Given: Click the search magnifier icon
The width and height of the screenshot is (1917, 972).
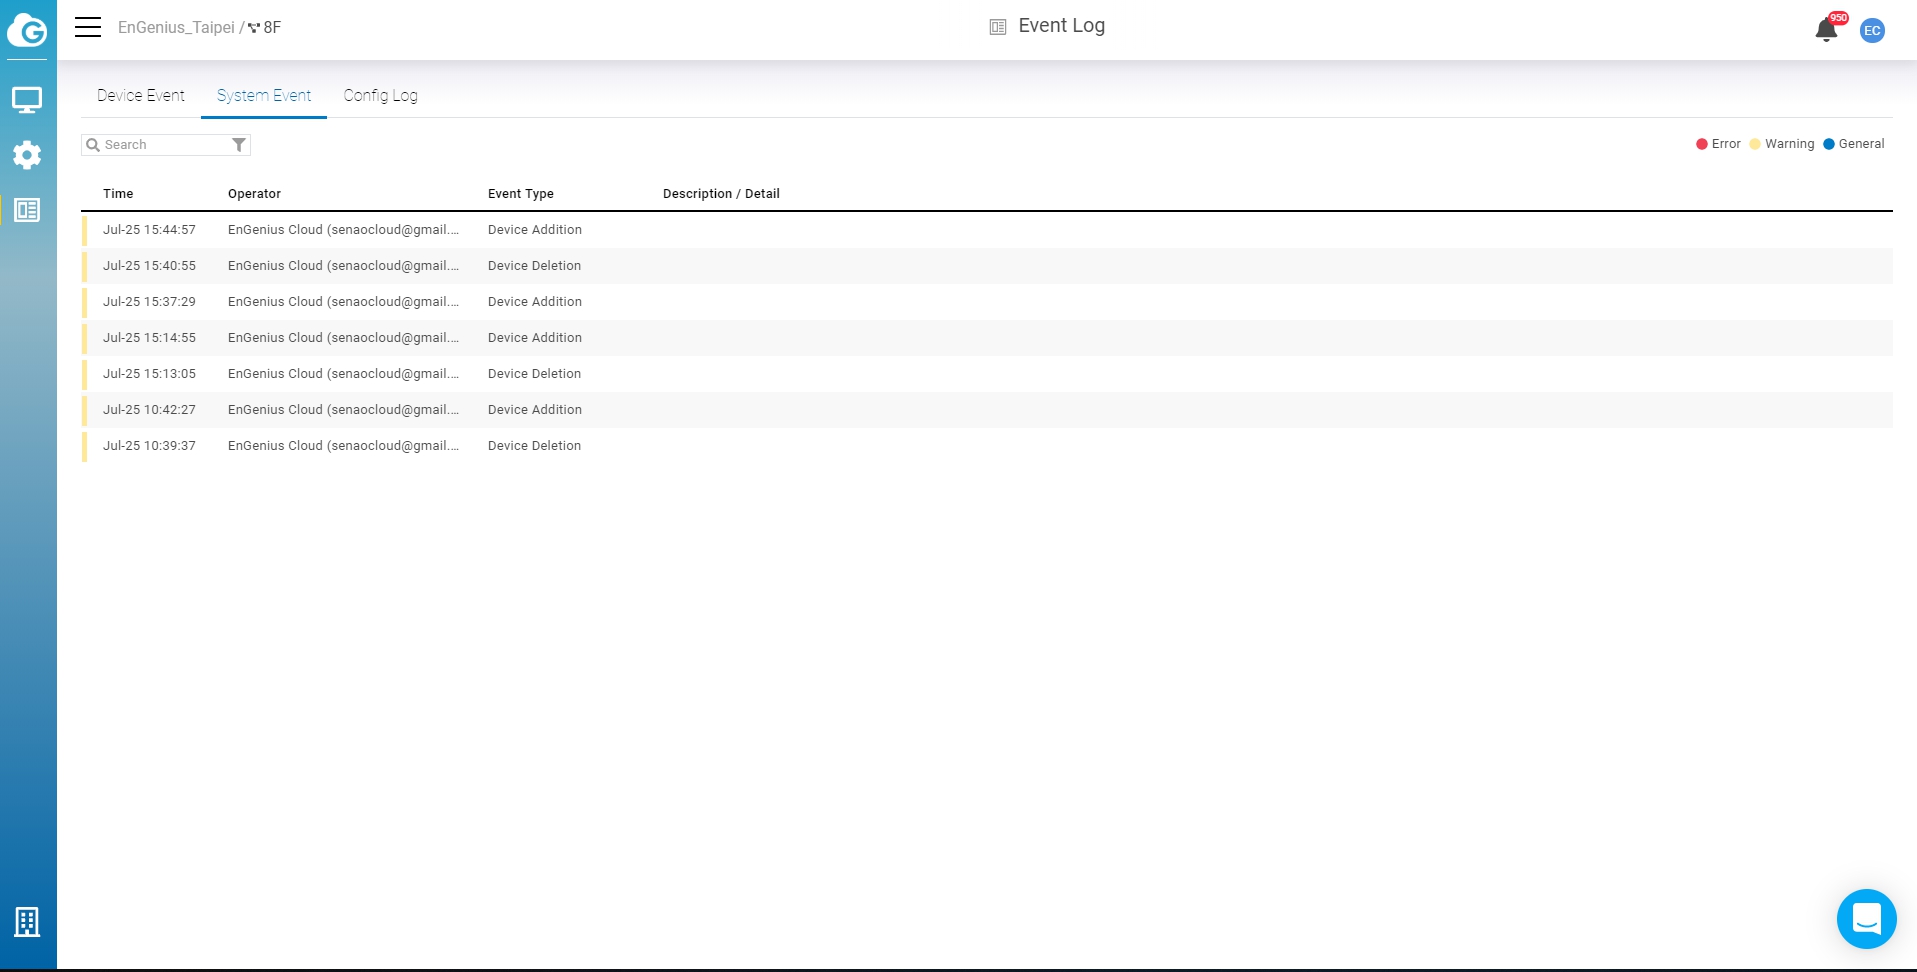Looking at the screenshot, I should [x=93, y=145].
